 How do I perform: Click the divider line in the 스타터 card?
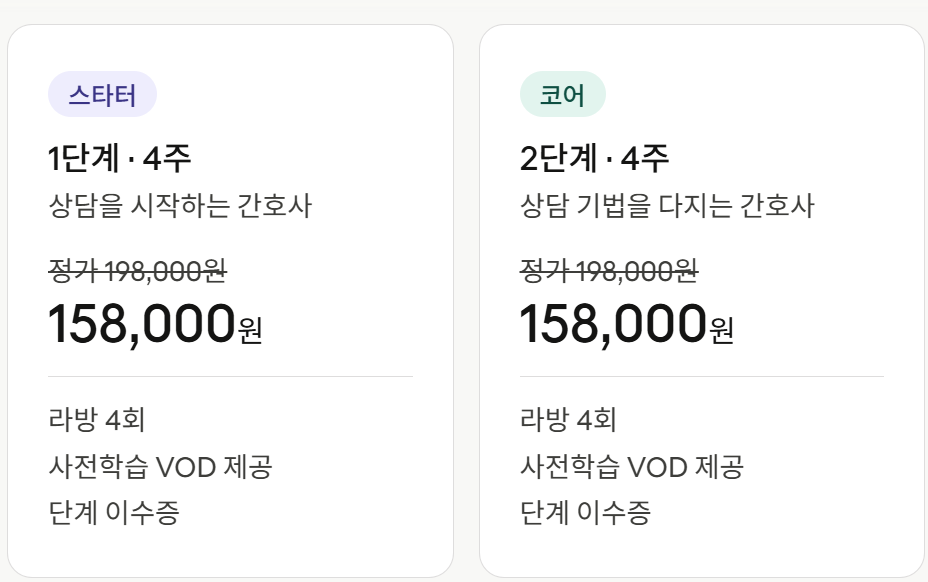pos(230,377)
